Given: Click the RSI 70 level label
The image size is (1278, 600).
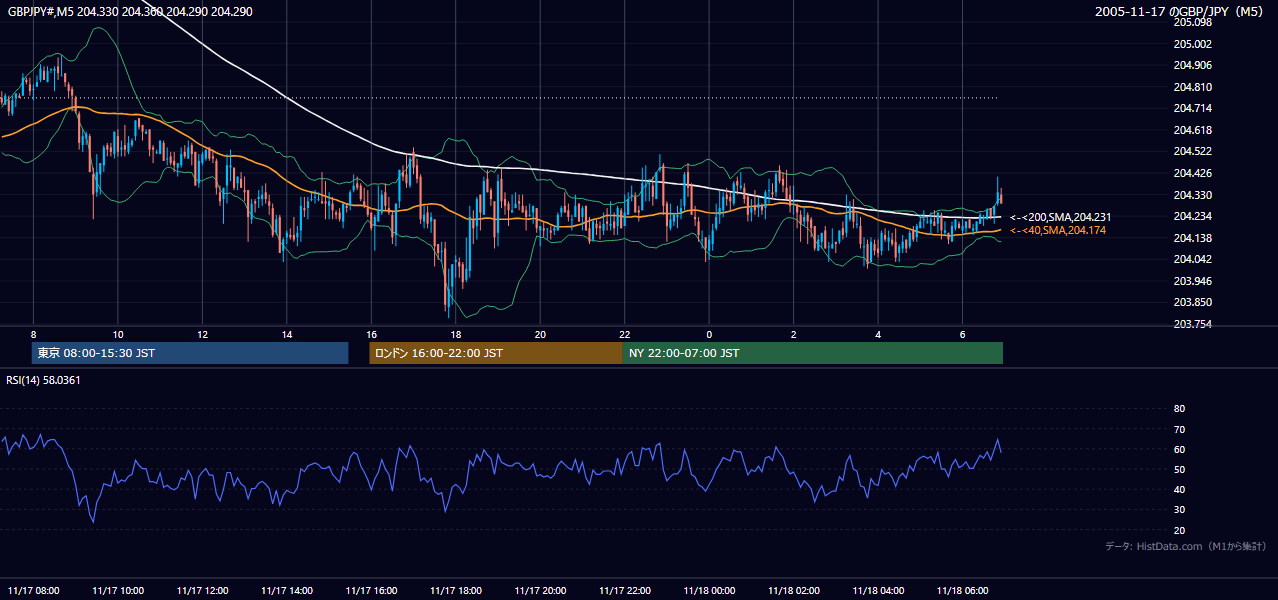Looking at the screenshot, I should (x=1179, y=429).
